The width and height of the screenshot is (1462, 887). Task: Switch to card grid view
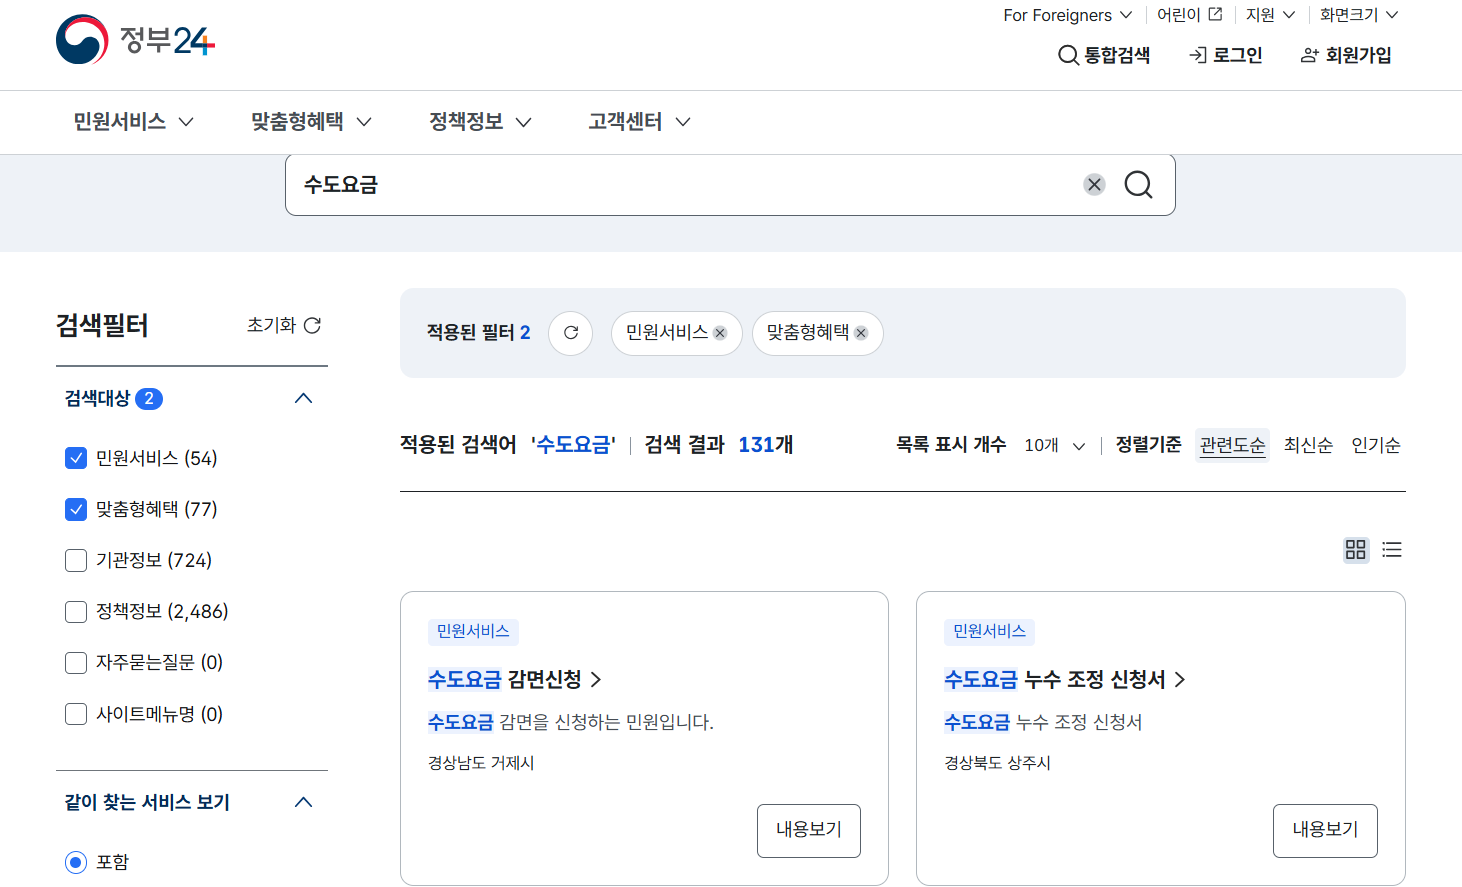pos(1356,549)
